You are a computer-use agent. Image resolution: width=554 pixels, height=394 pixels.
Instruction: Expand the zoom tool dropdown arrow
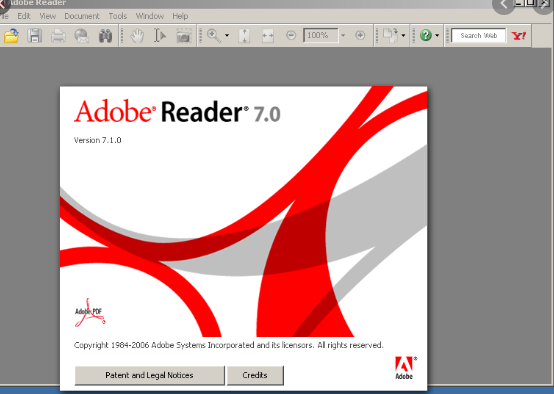point(227,35)
